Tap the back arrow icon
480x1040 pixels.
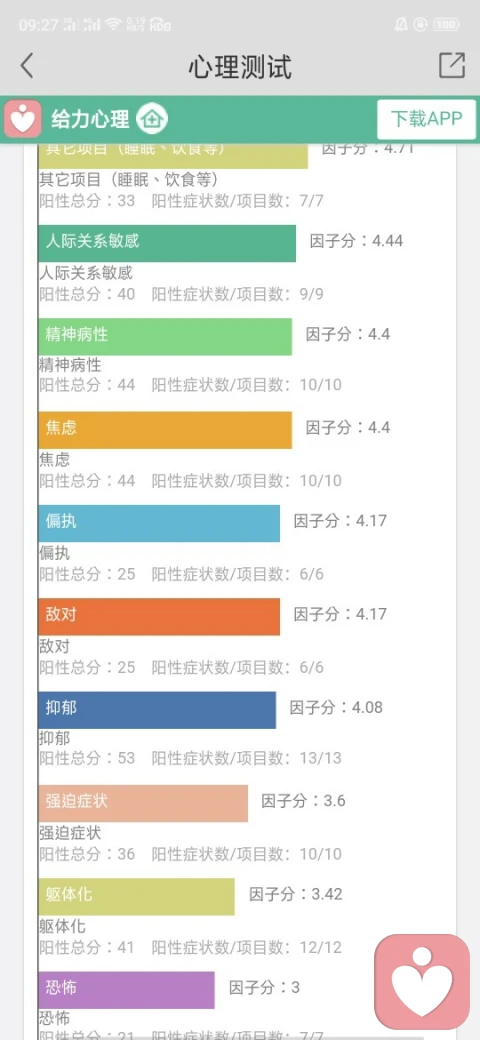[x=27, y=66]
